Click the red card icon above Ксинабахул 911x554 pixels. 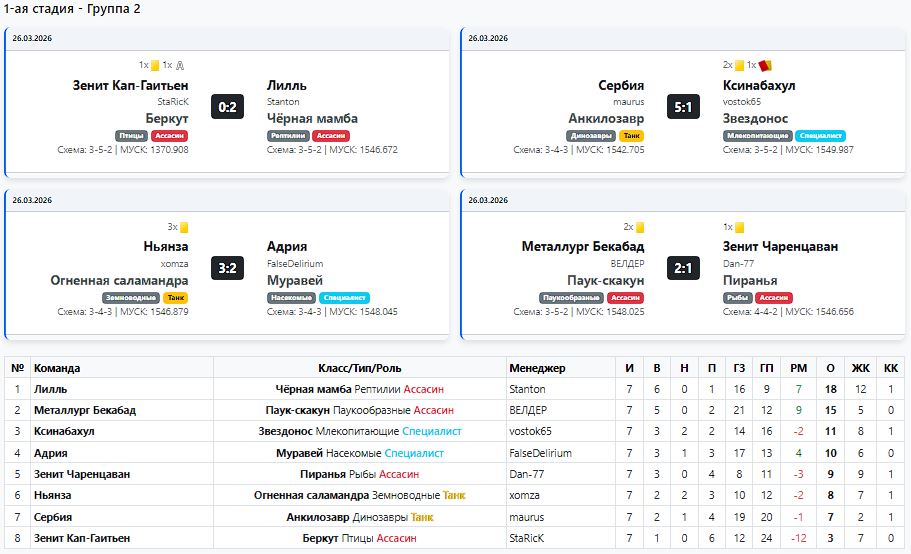click(765, 65)
